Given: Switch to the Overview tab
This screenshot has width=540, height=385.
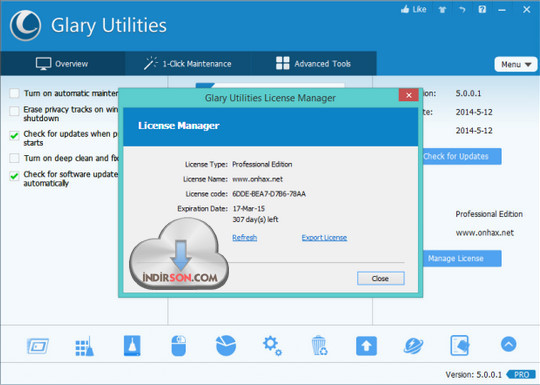Looking at the screenshot, I should [x=62, y=63].
